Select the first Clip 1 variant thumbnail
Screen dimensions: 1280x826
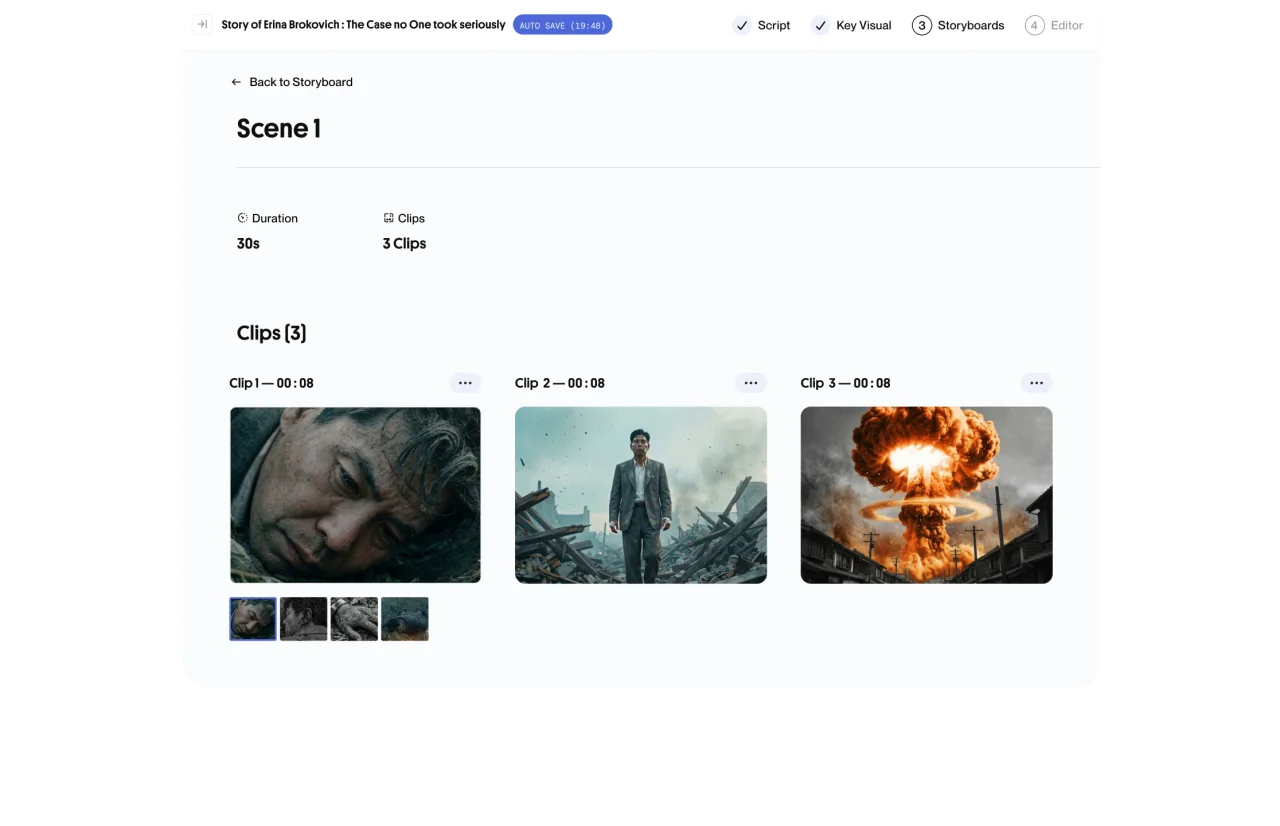tap(253, 619)
